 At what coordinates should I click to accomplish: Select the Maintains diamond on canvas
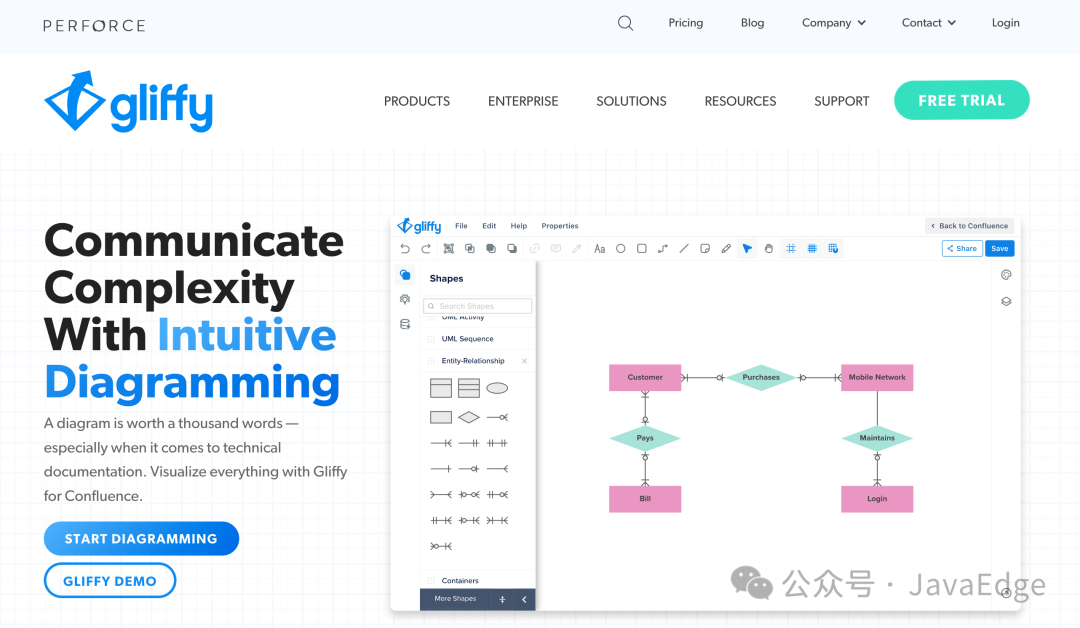point(877,438)
